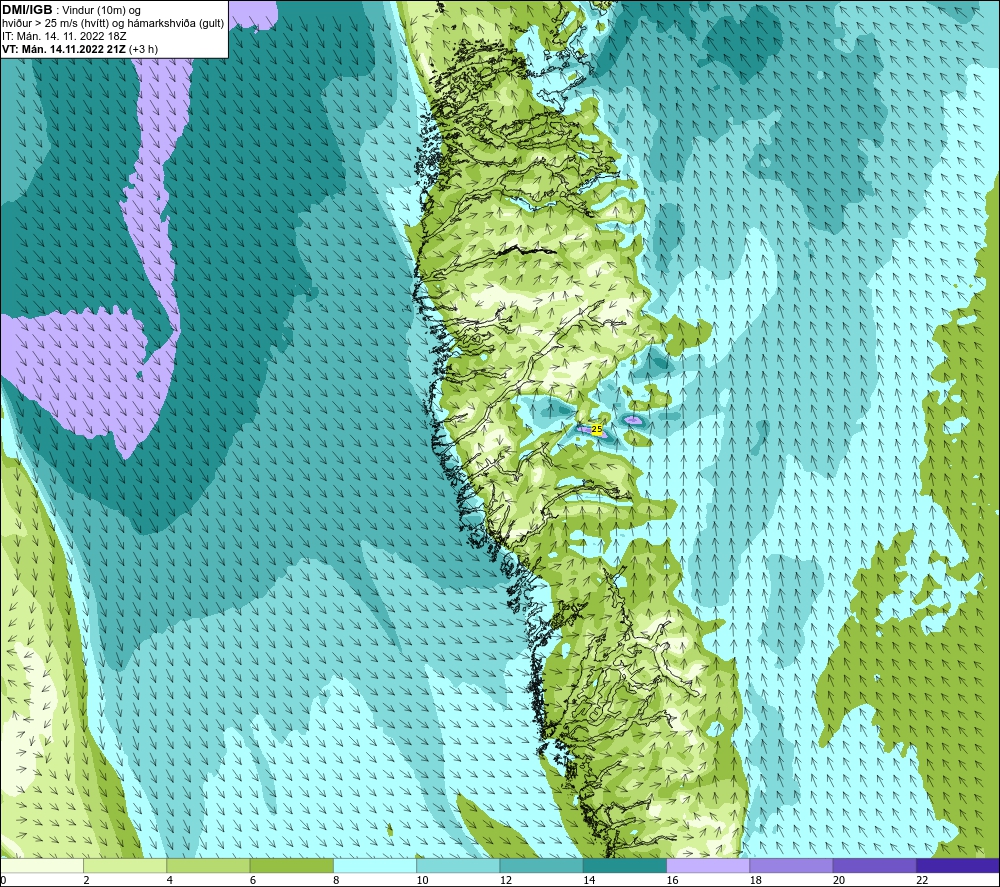Click the legend value 8
The image size is (1000, 887).
tap(336, 880)
